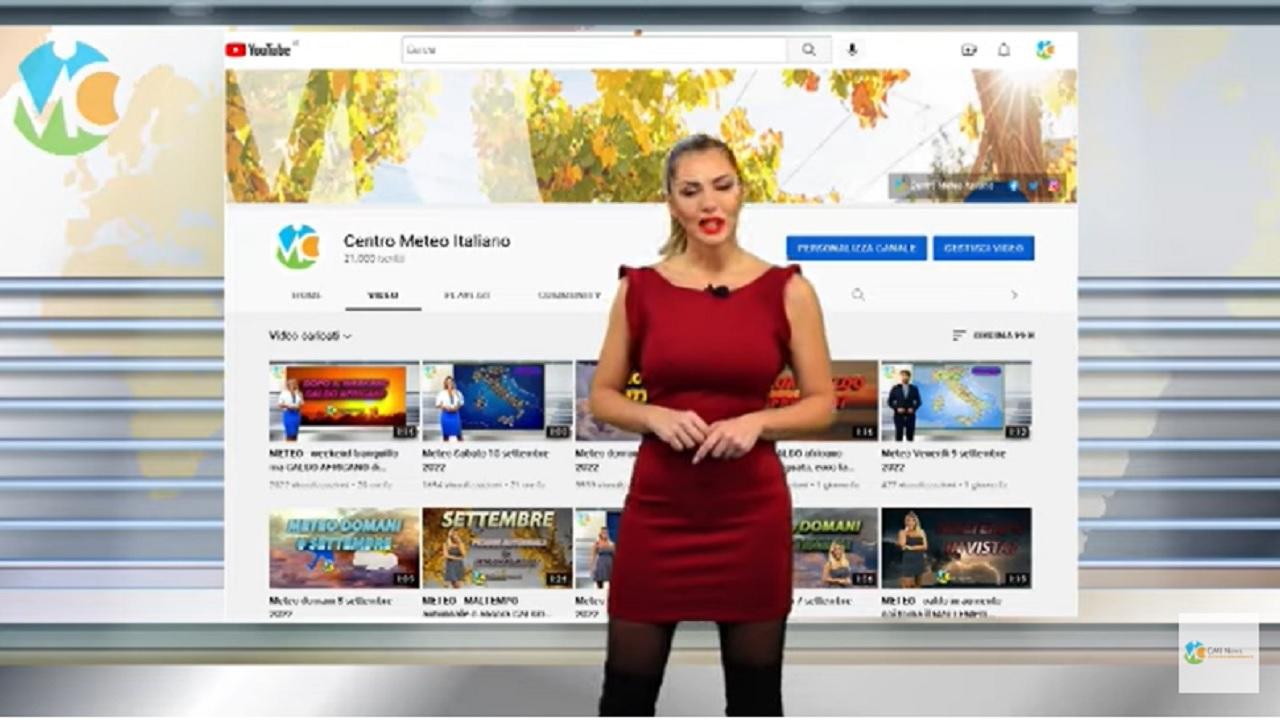Image resolution: width=1280 pixels, height=720 pixels.
Task: Open the 'IN VISTA' storm-cloud video thumbnail
Action: [956, 548]
